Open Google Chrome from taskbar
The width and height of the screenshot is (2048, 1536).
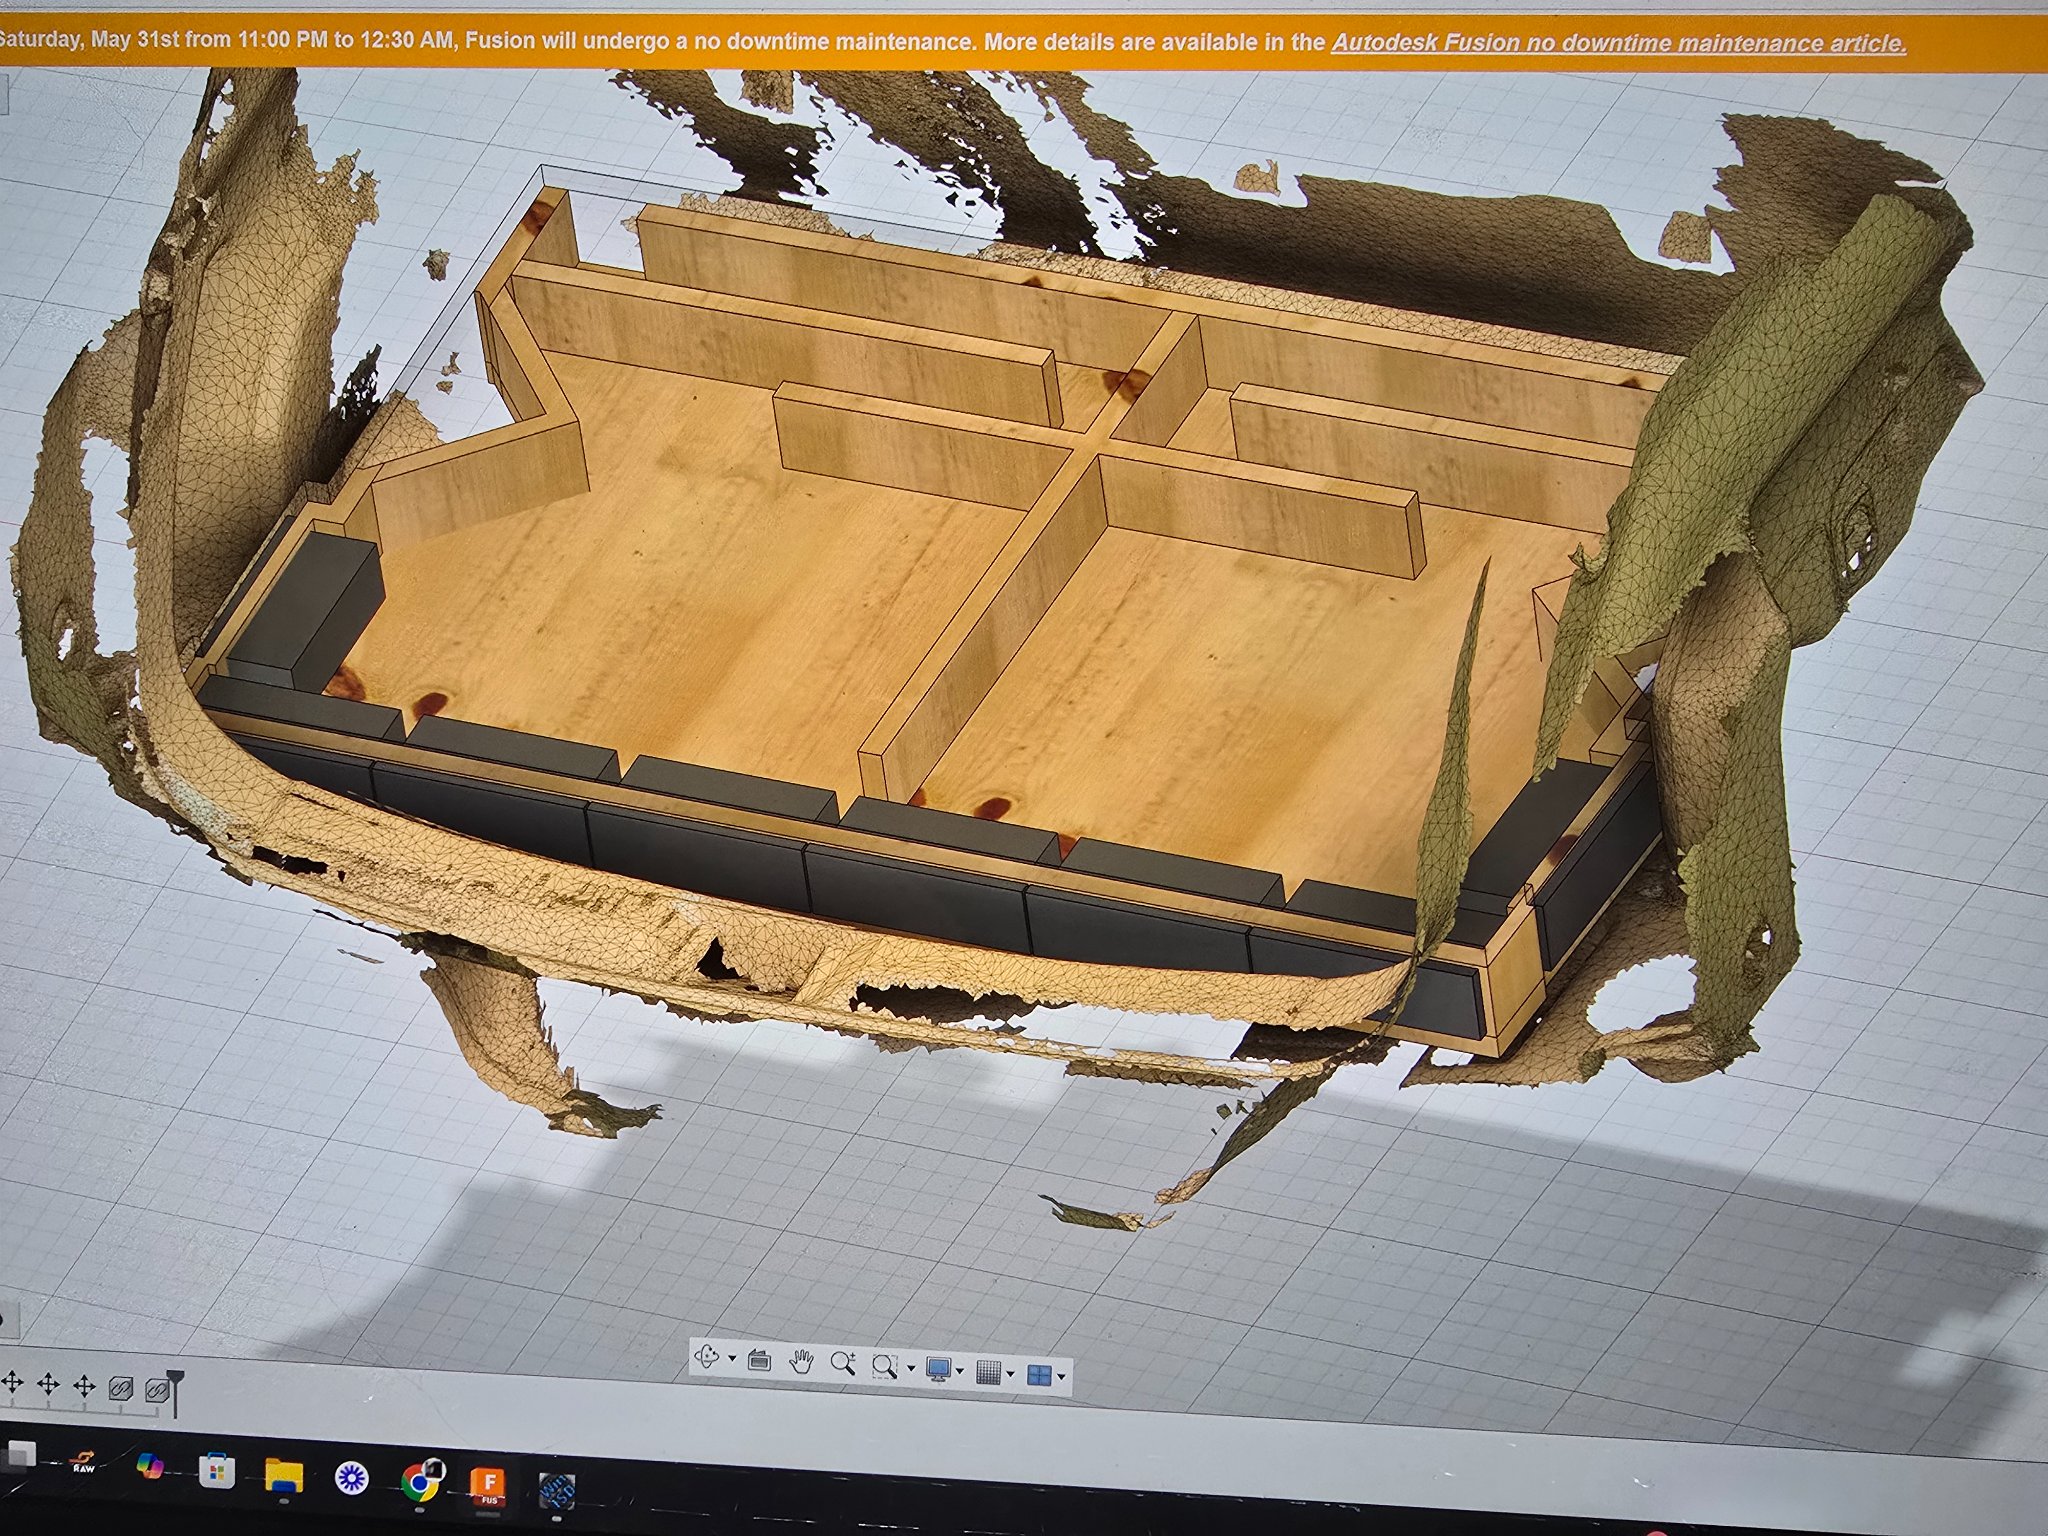422,1481
